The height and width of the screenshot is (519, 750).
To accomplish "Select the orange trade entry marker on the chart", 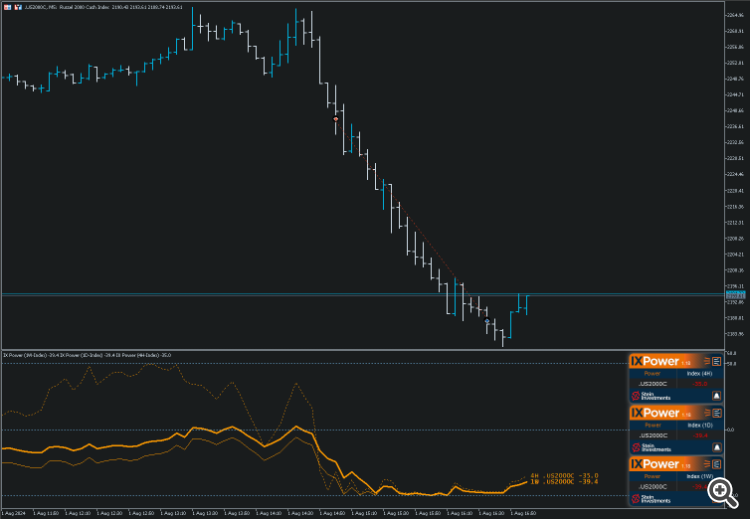I will point(336,119).
